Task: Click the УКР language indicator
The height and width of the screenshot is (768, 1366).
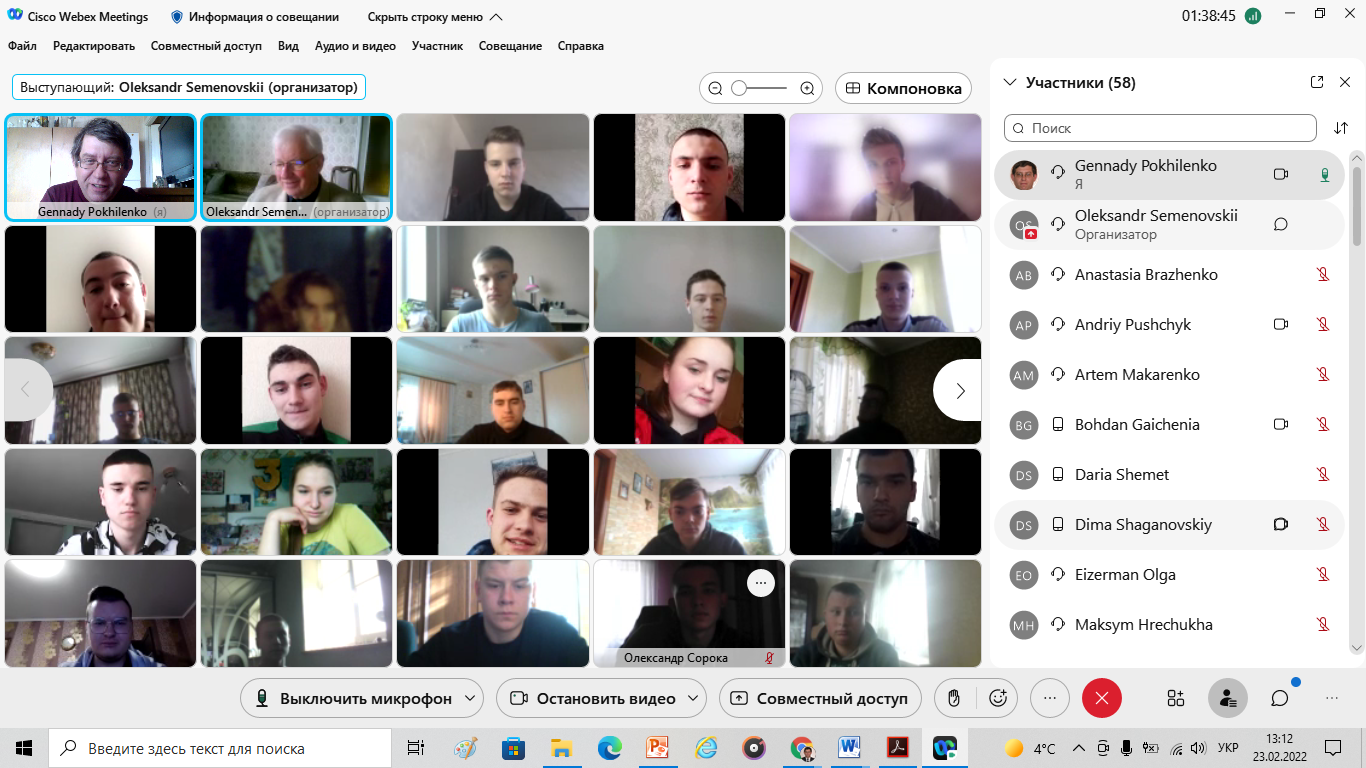Action: point(1228,748)
